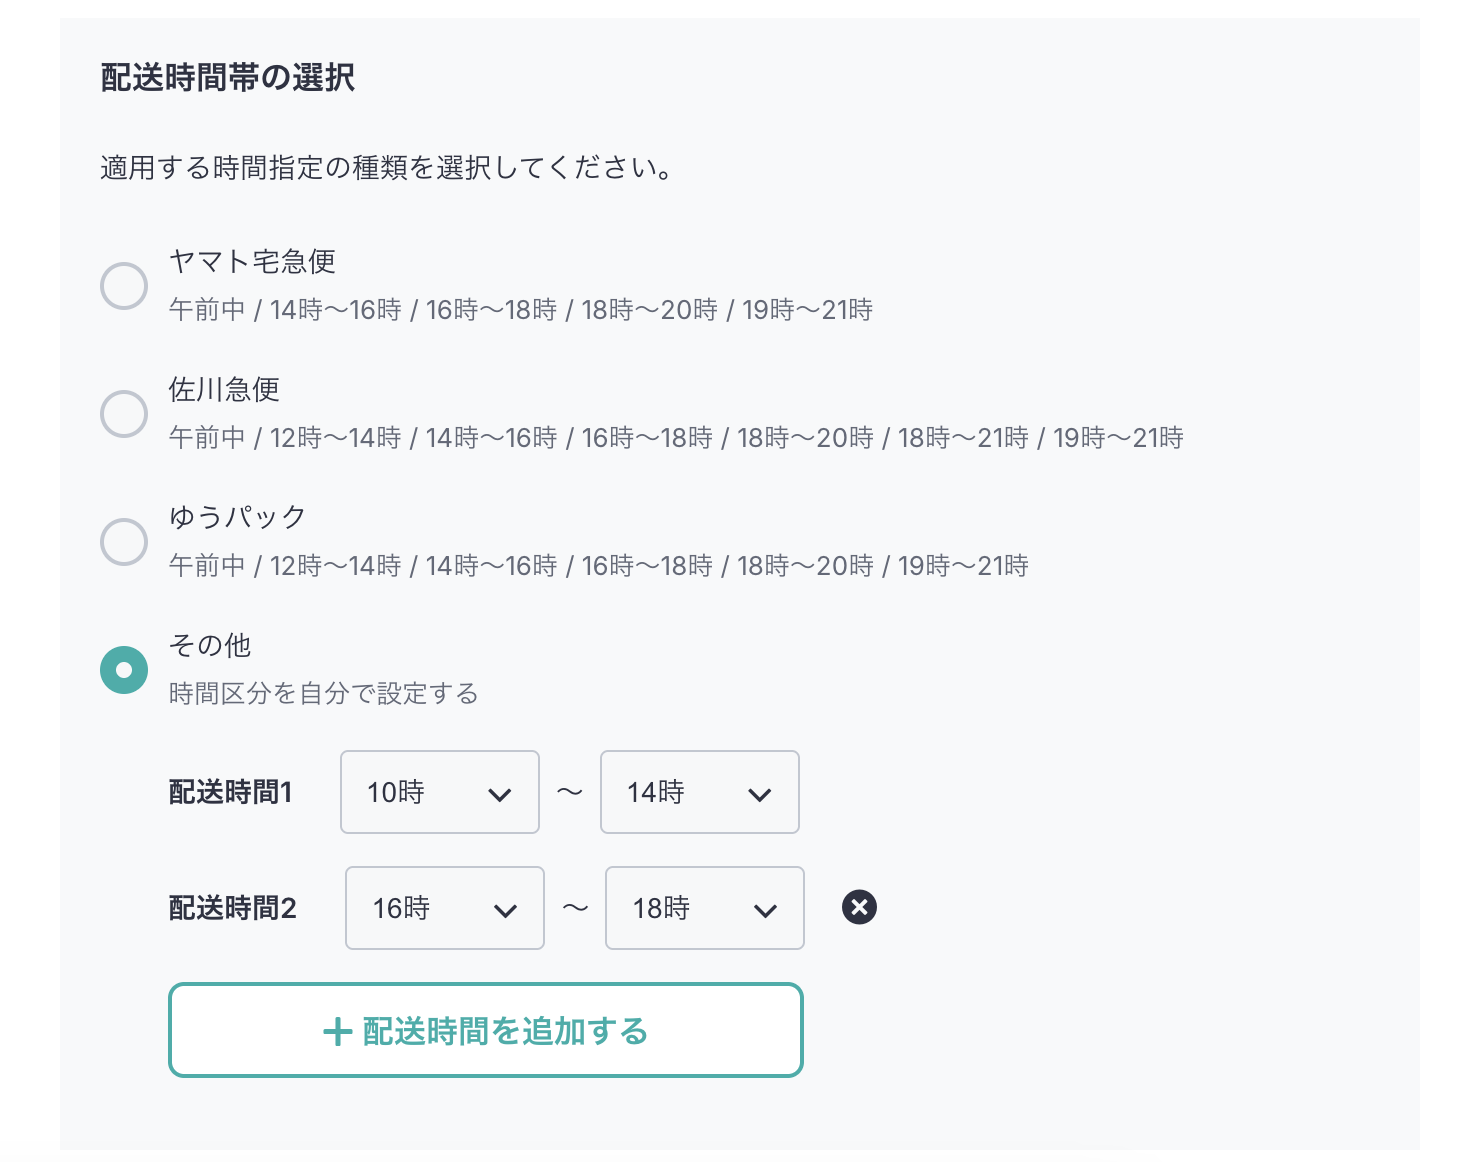This screenshot has height=1162, width=1480.
Task: Click the chevron arrow in the 18時 box
Action: (766, 911)
